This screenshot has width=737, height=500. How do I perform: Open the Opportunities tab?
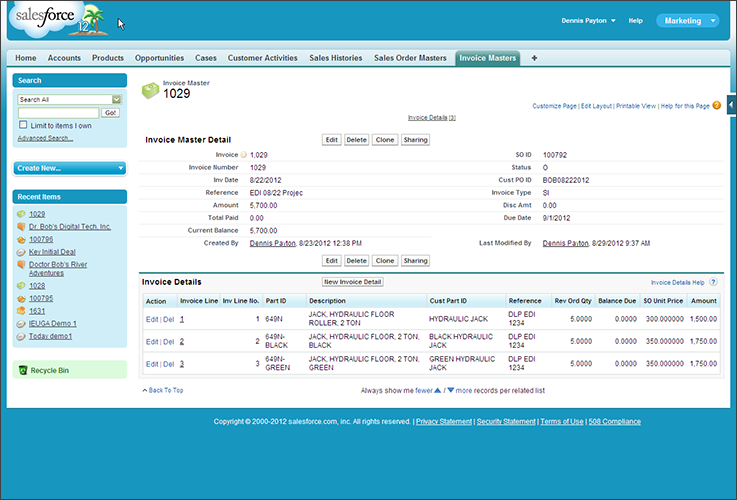159,58
